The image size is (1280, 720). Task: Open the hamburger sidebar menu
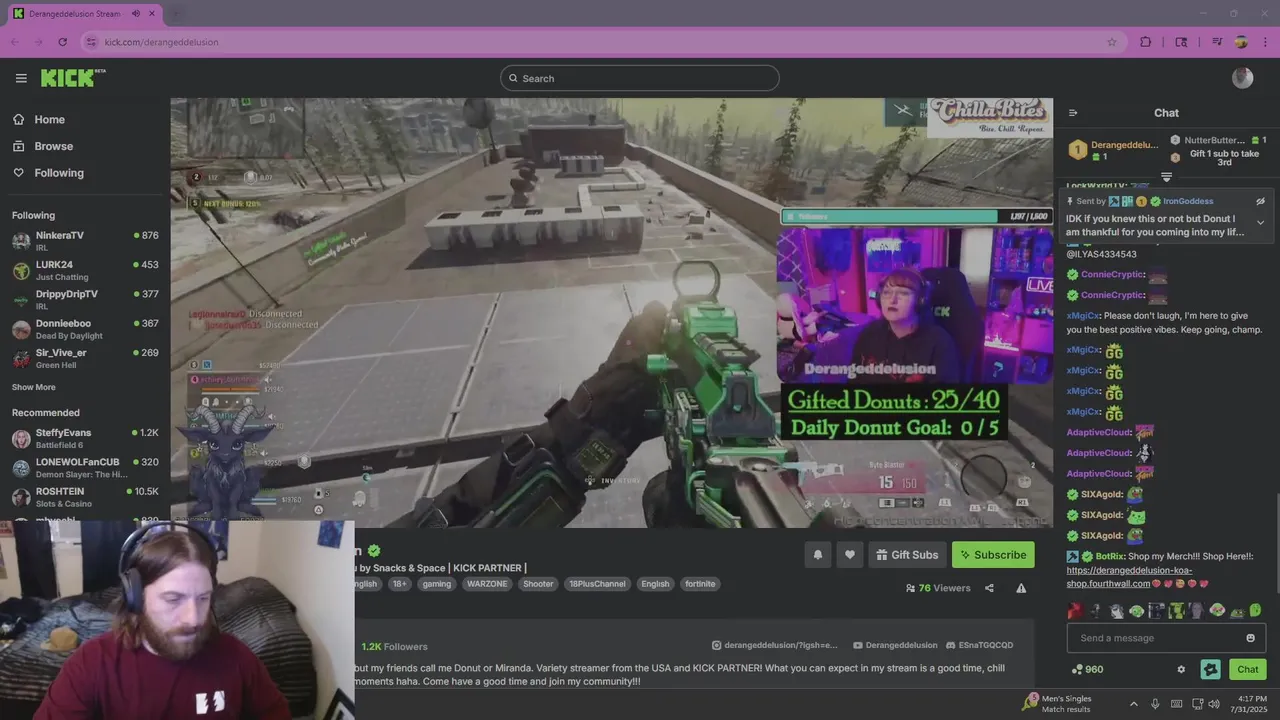(x=21, y=78)
